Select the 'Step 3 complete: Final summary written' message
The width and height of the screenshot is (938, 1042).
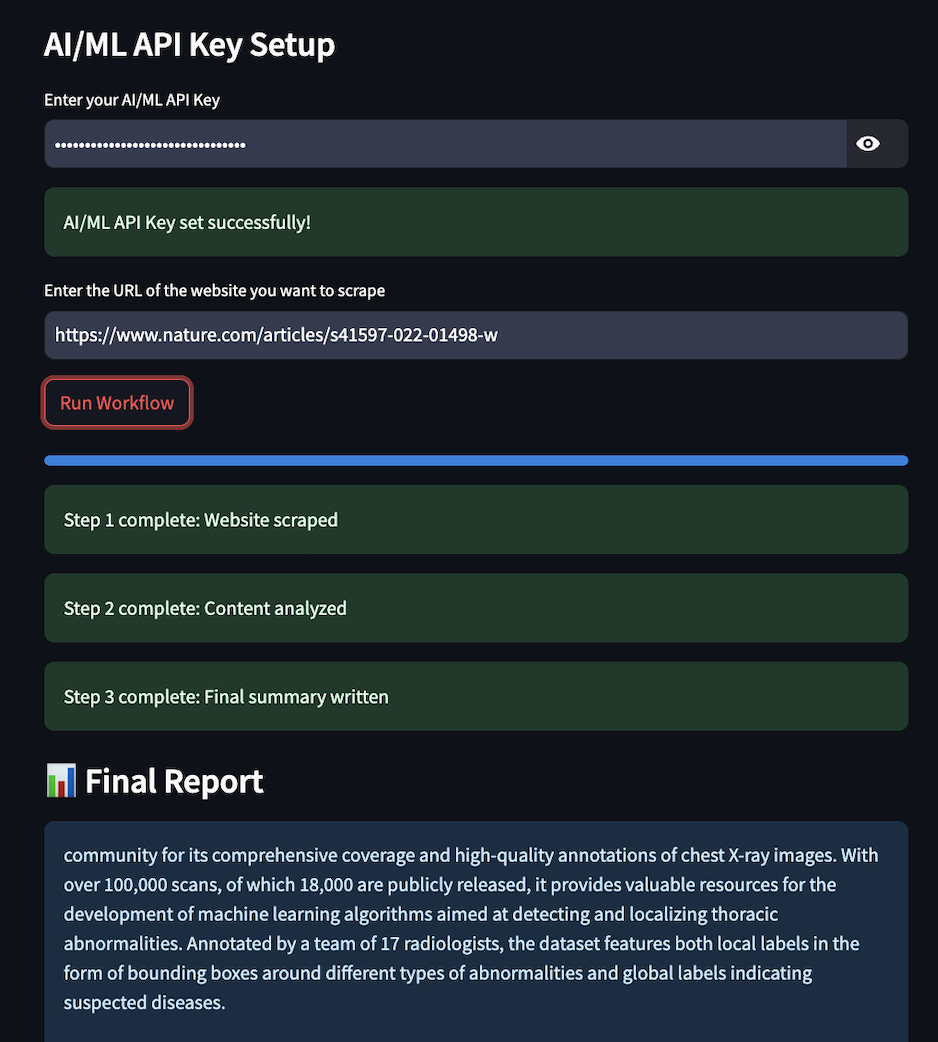pyautogui.click(x=476, y=696)
